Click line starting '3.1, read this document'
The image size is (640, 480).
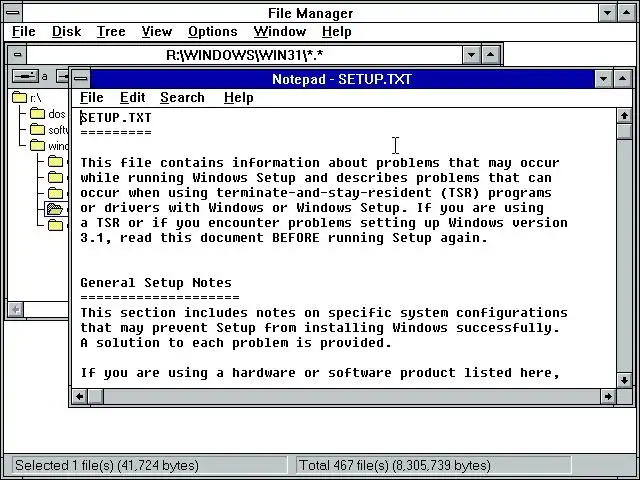(284, 238)
